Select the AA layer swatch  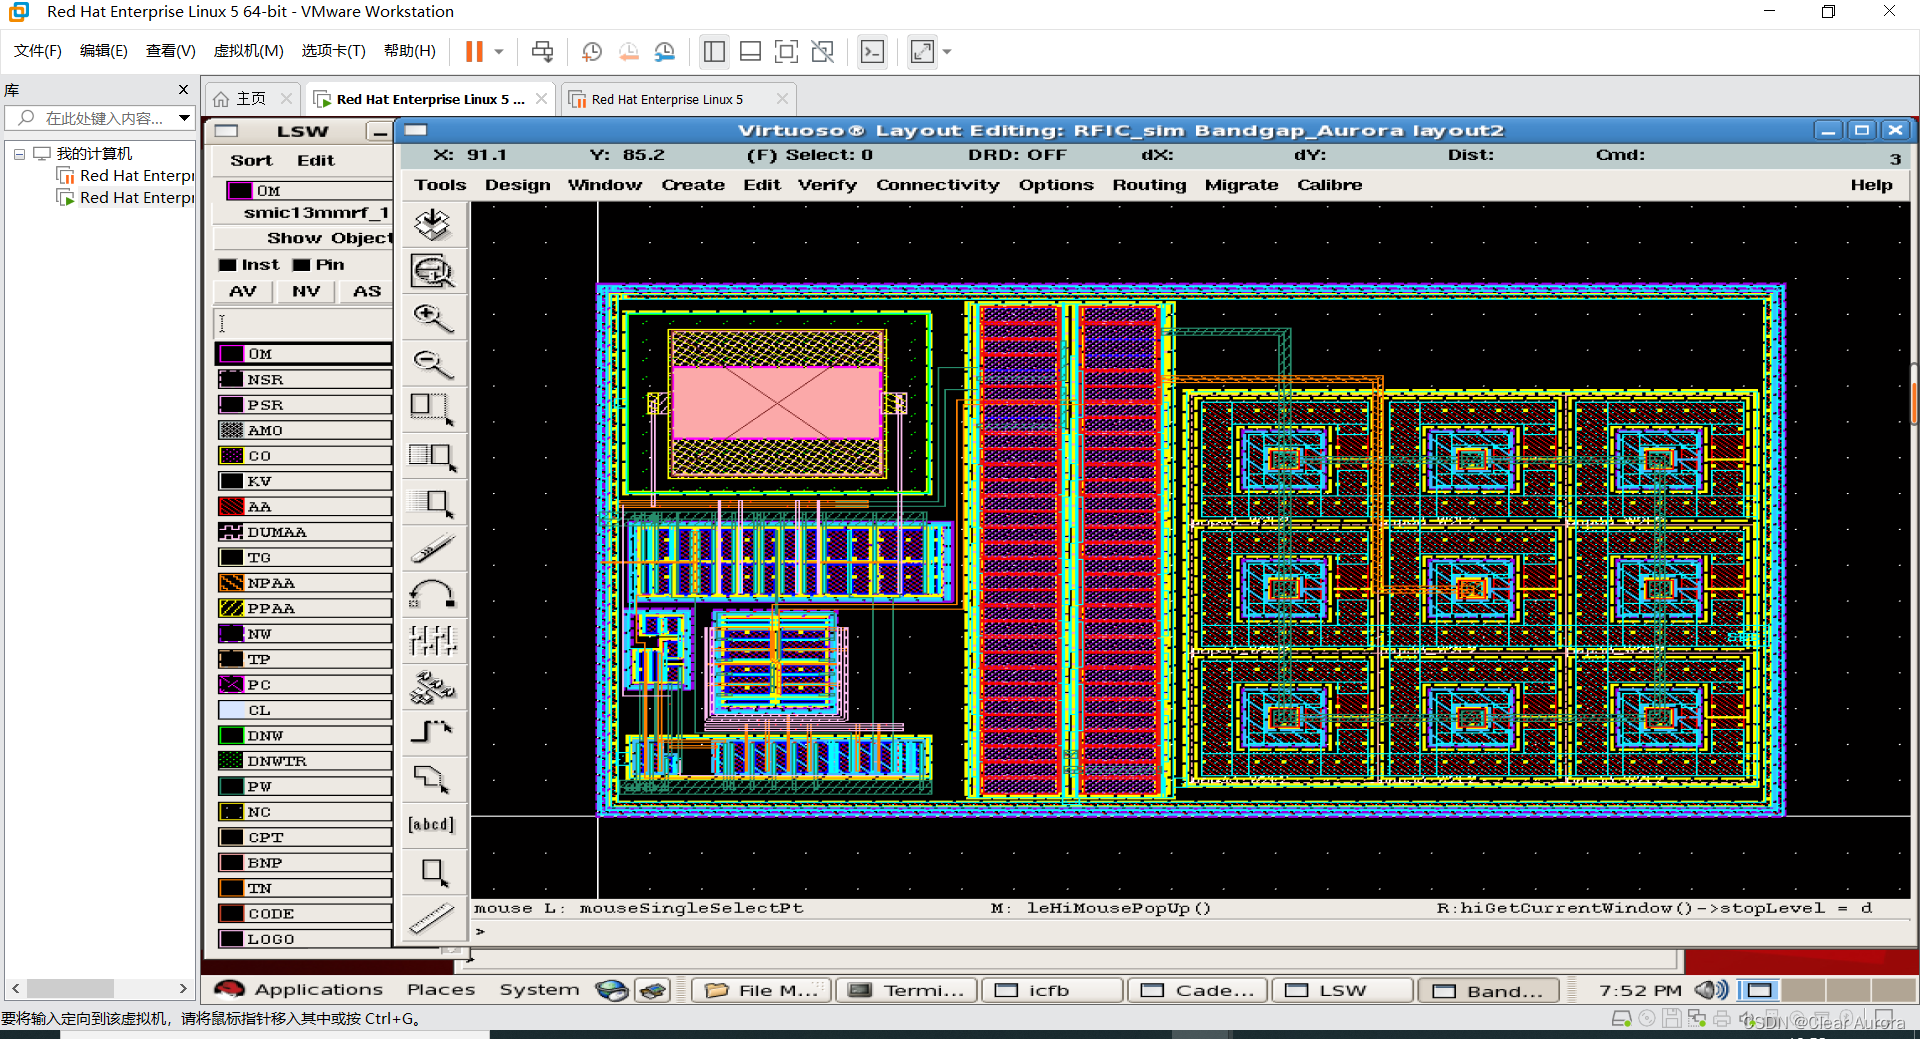coord(232,507)
